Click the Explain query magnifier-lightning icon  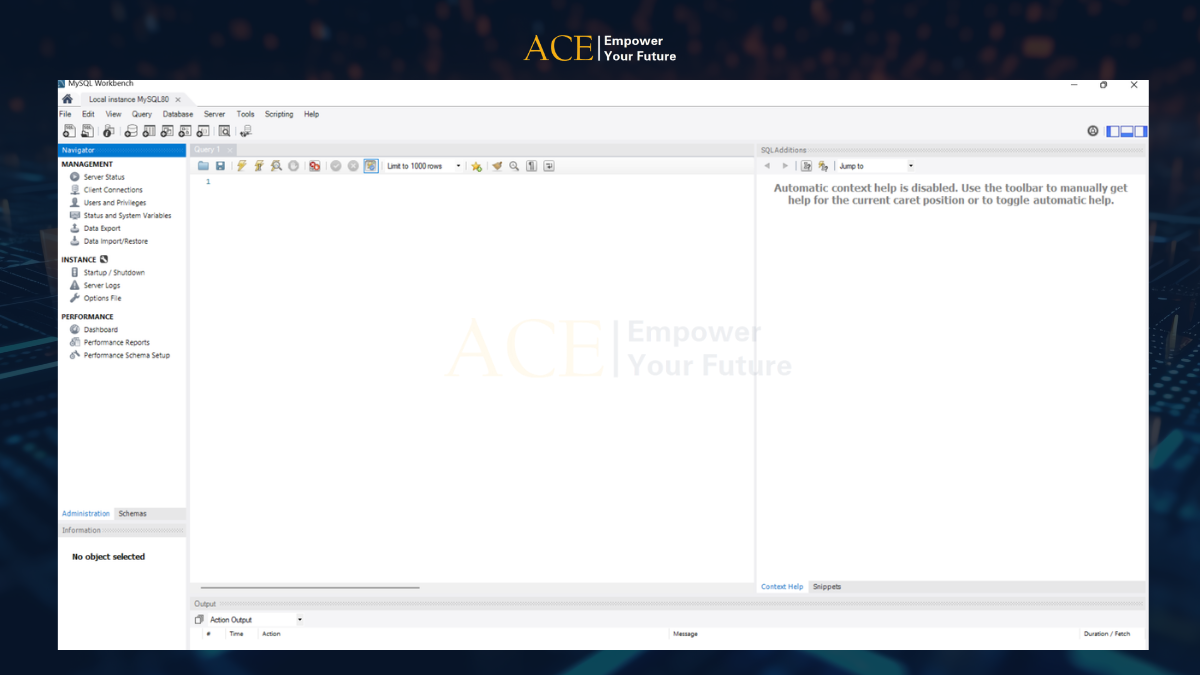(276, 166)
